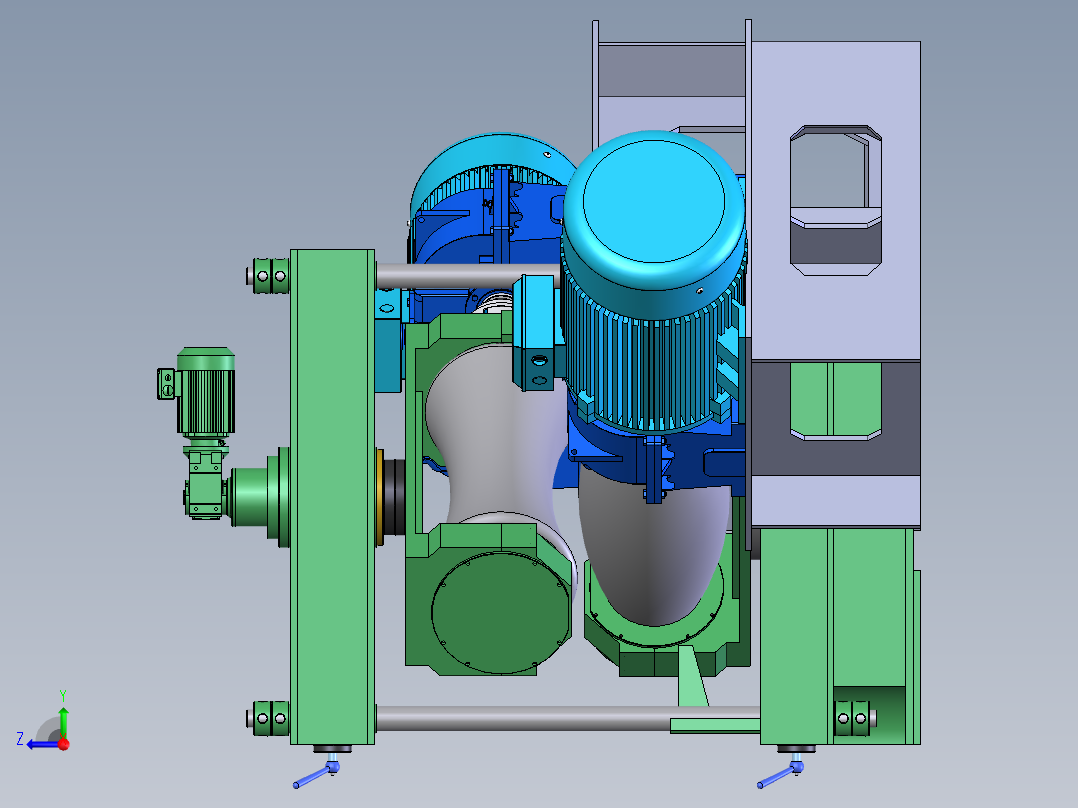Select the green right-angle gearbox below the small motor
This screenshot has width=1078, height=808.
tap(205, 483)
